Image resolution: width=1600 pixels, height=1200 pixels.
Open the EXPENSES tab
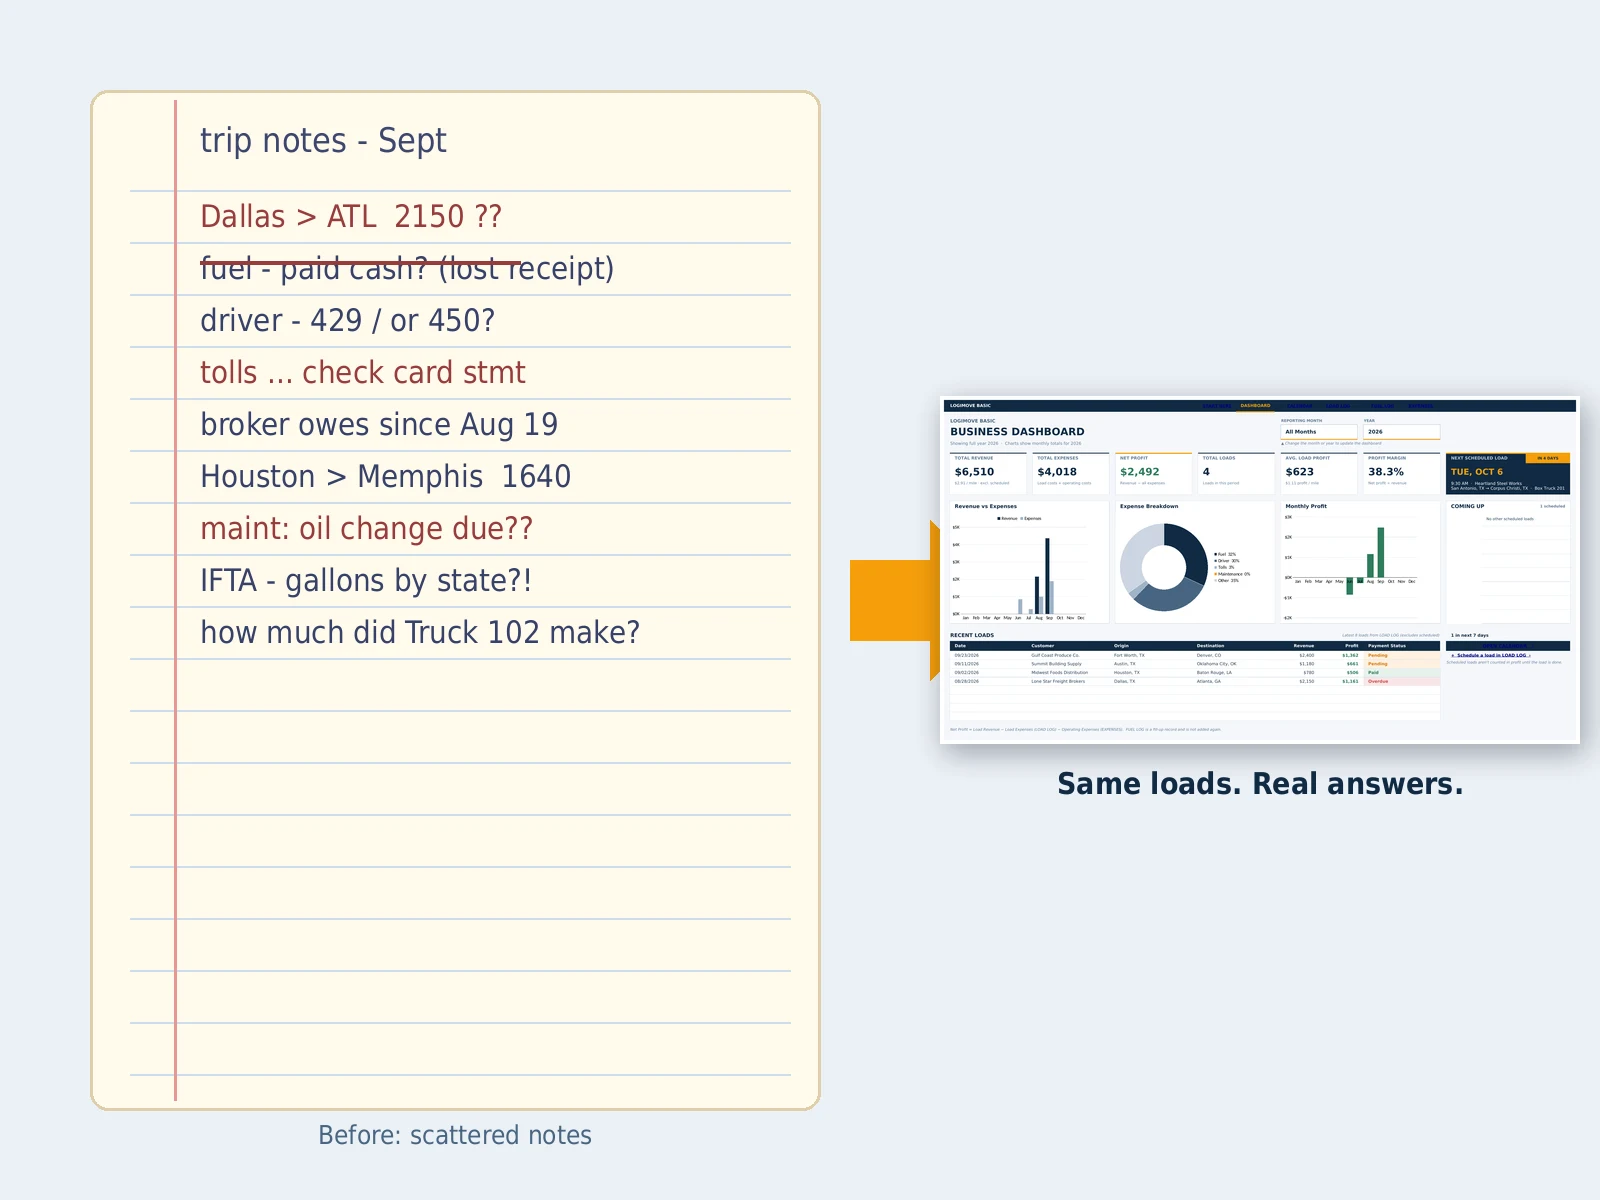pyautogui.click(x=1421, y=406)
